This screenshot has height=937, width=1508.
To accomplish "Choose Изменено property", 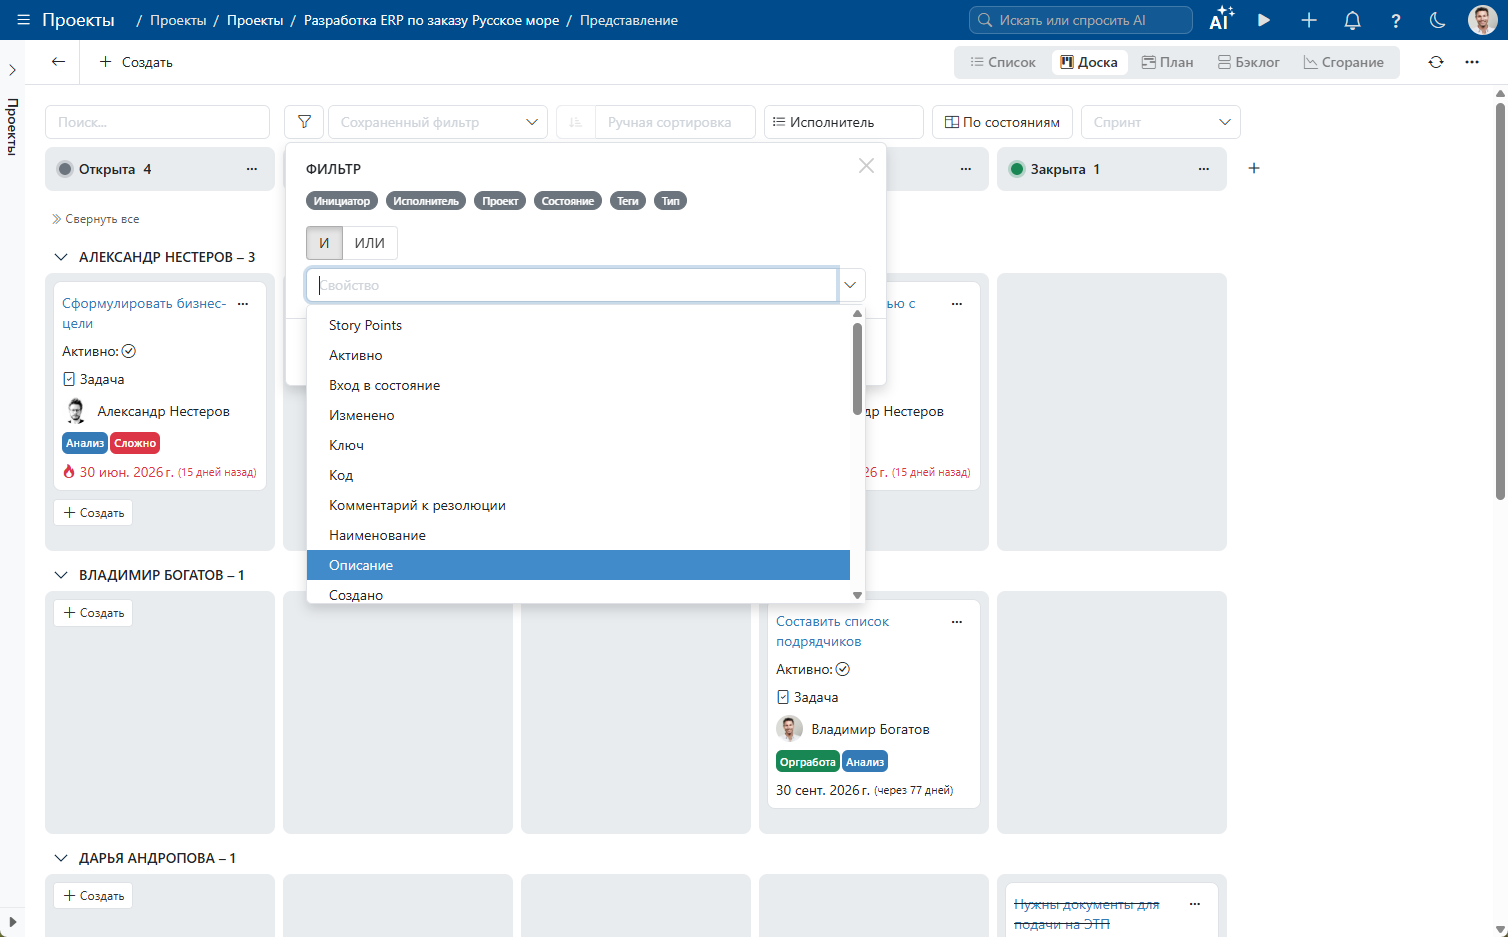I will 578,415.
